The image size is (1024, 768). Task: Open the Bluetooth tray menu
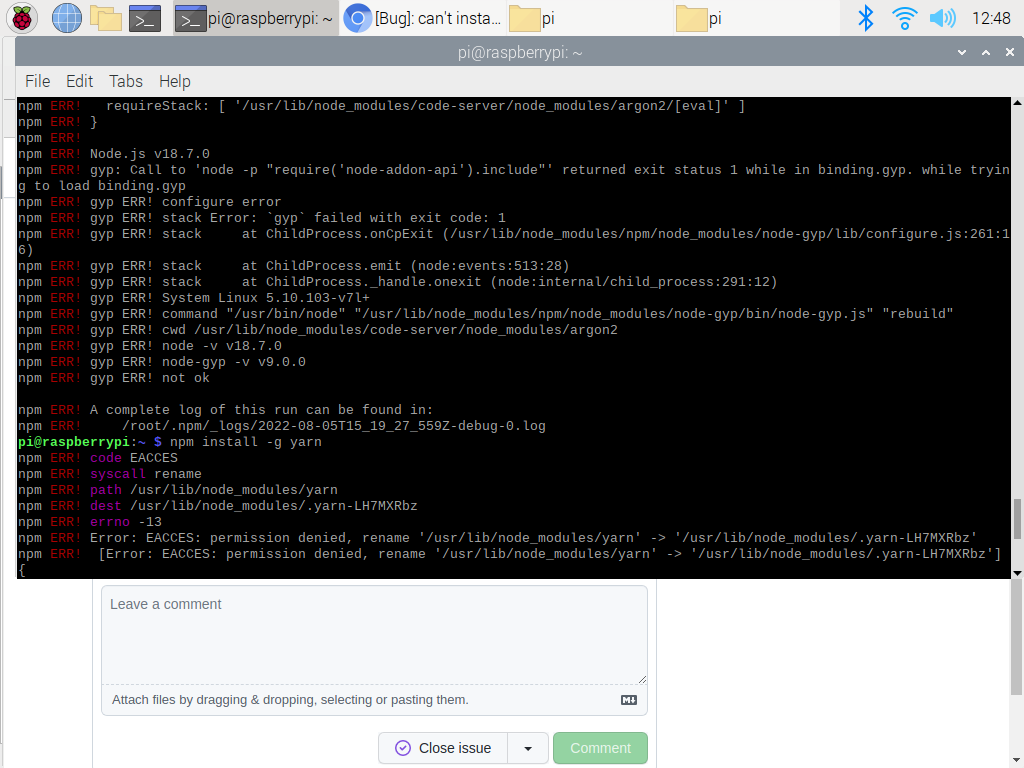click(865, 18)
